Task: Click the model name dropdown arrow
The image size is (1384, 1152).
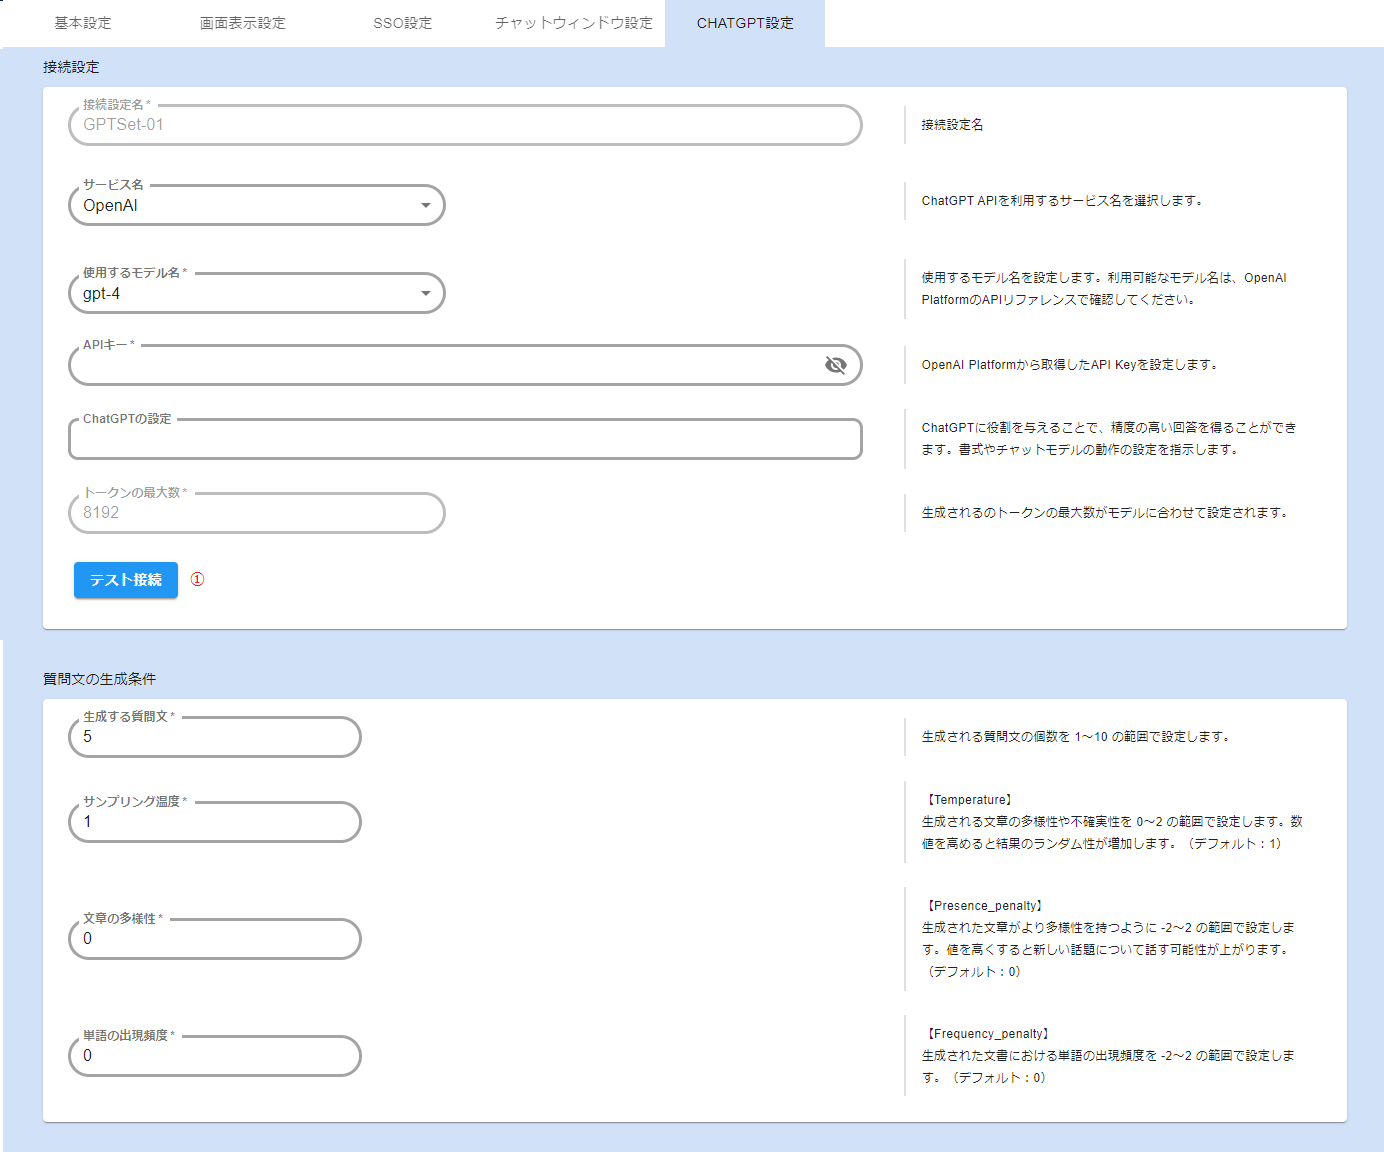Action: pyautogui.click(x=426, y=294)
